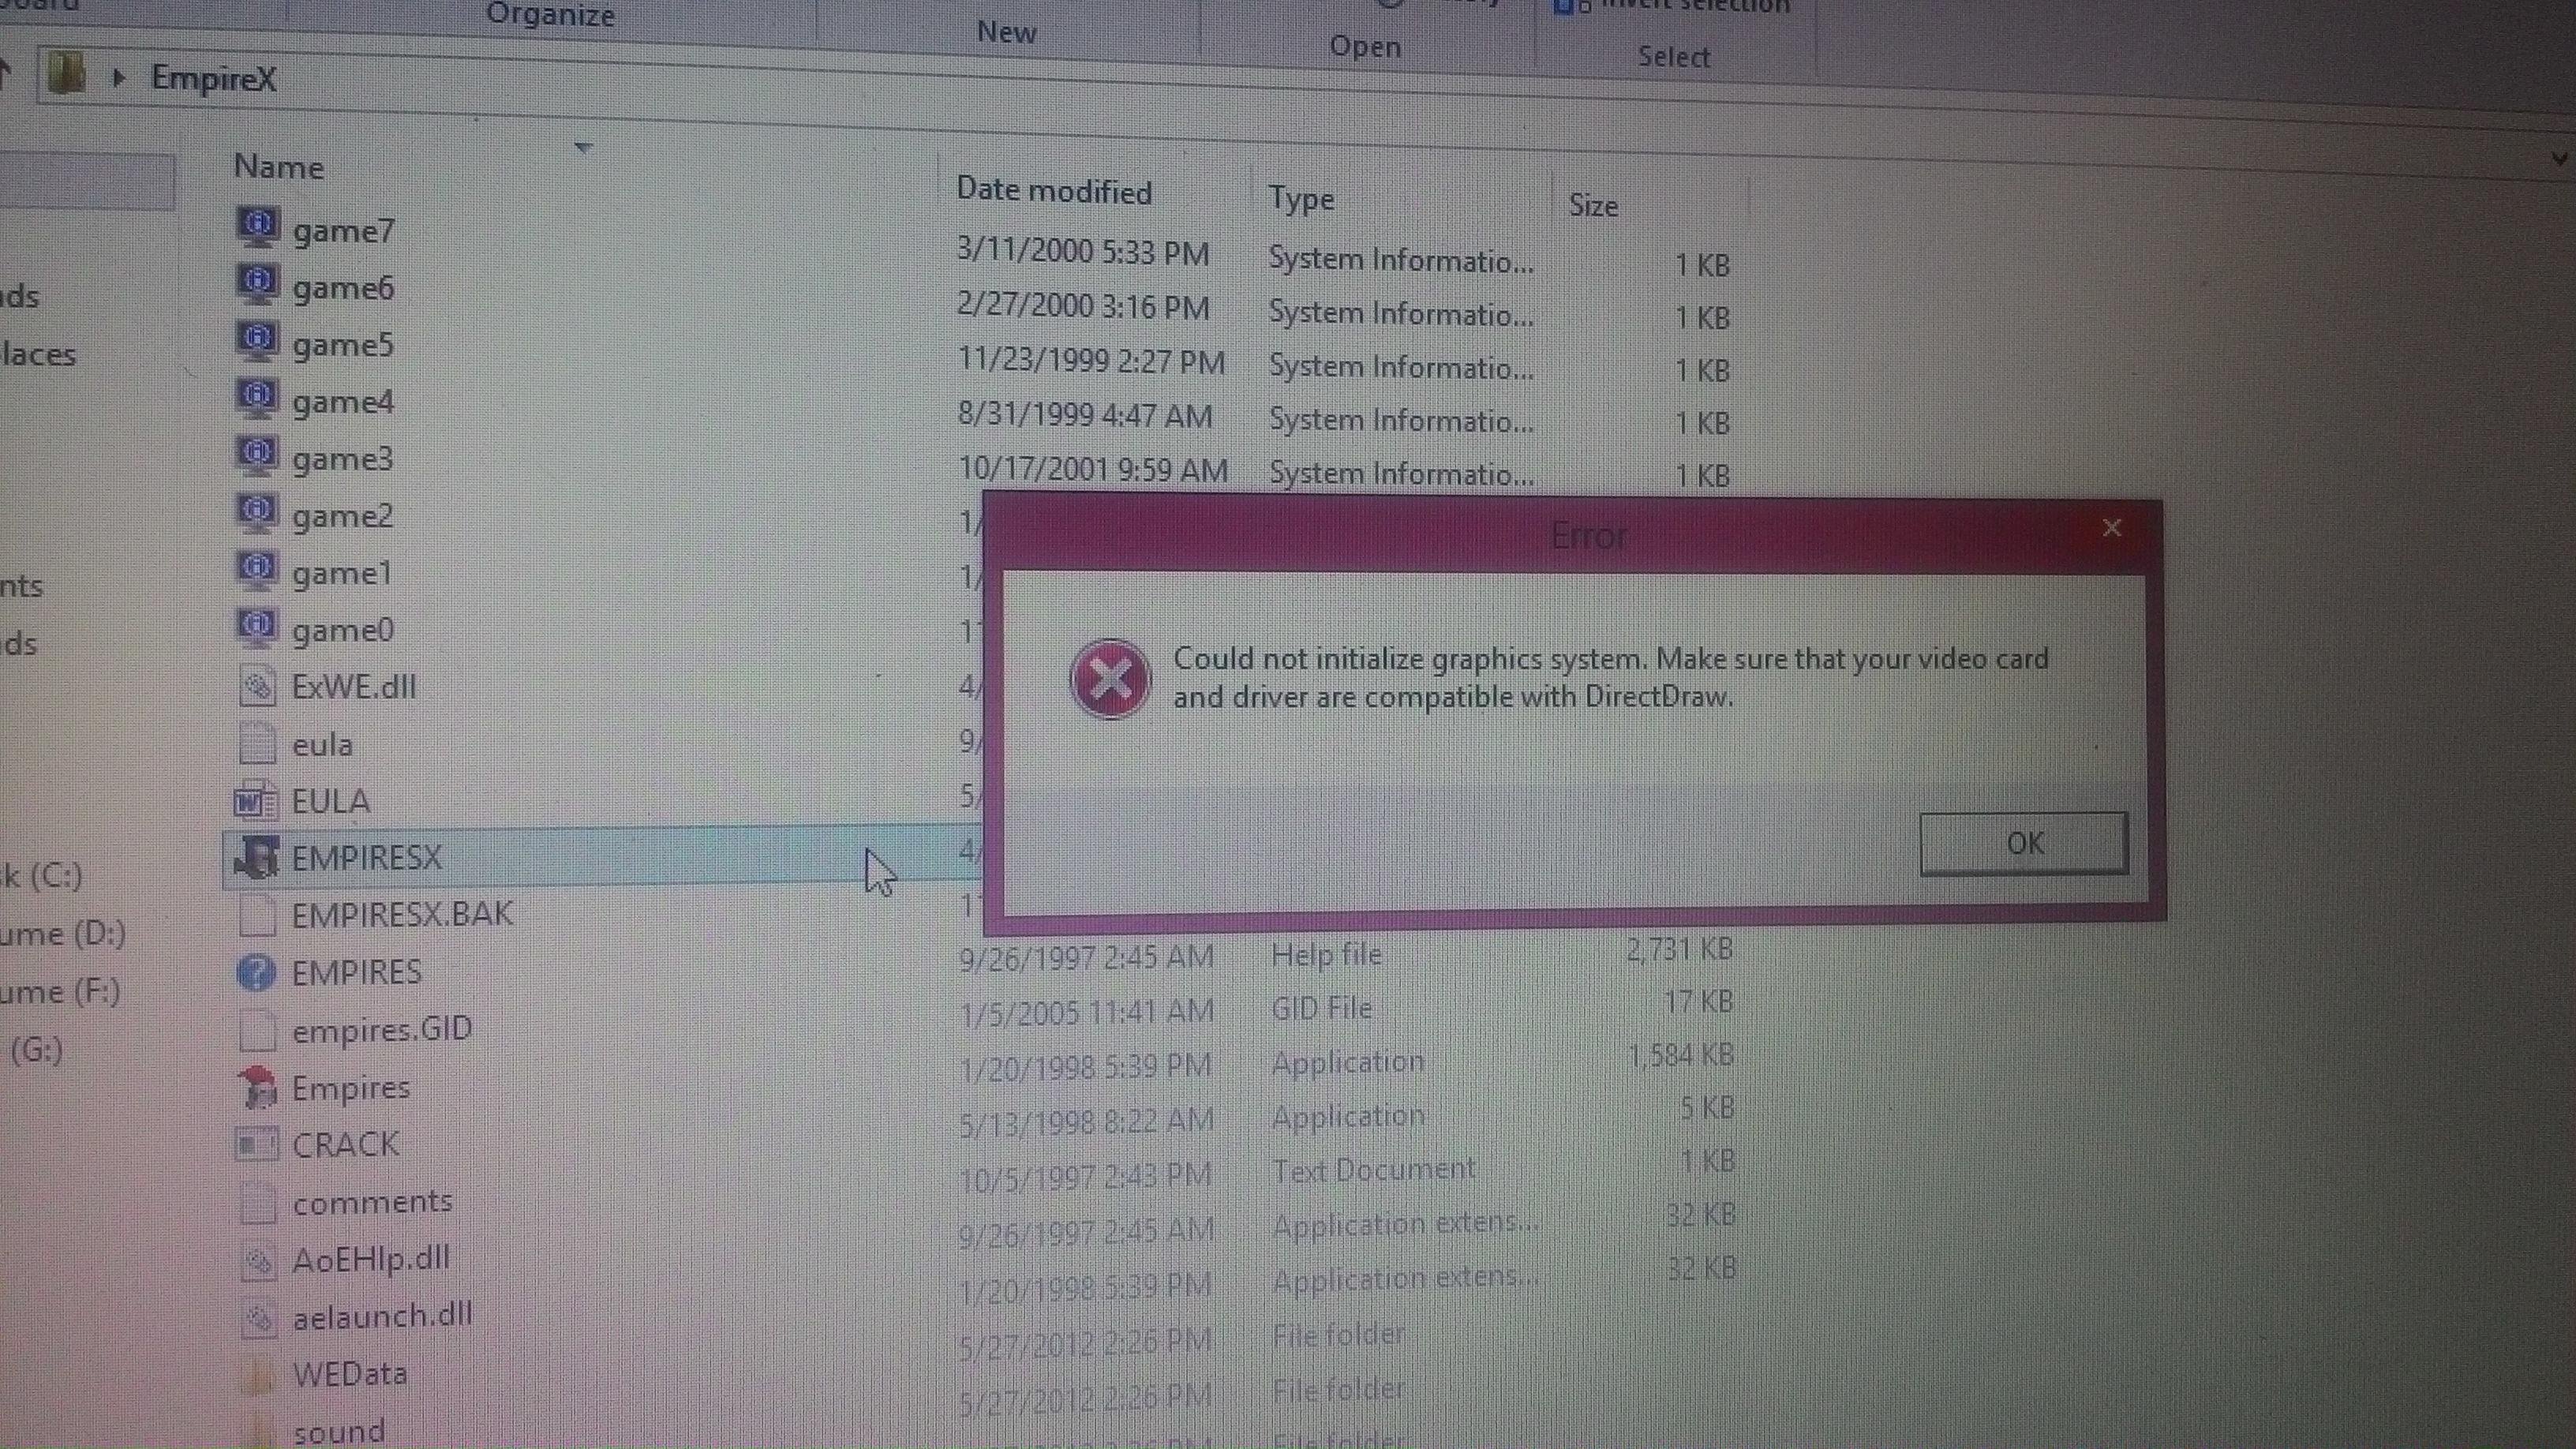Click the empires.GID file icon
Image resolution: width=2576 pixels, height=1449 pixels.
(x=257, y=1029)
